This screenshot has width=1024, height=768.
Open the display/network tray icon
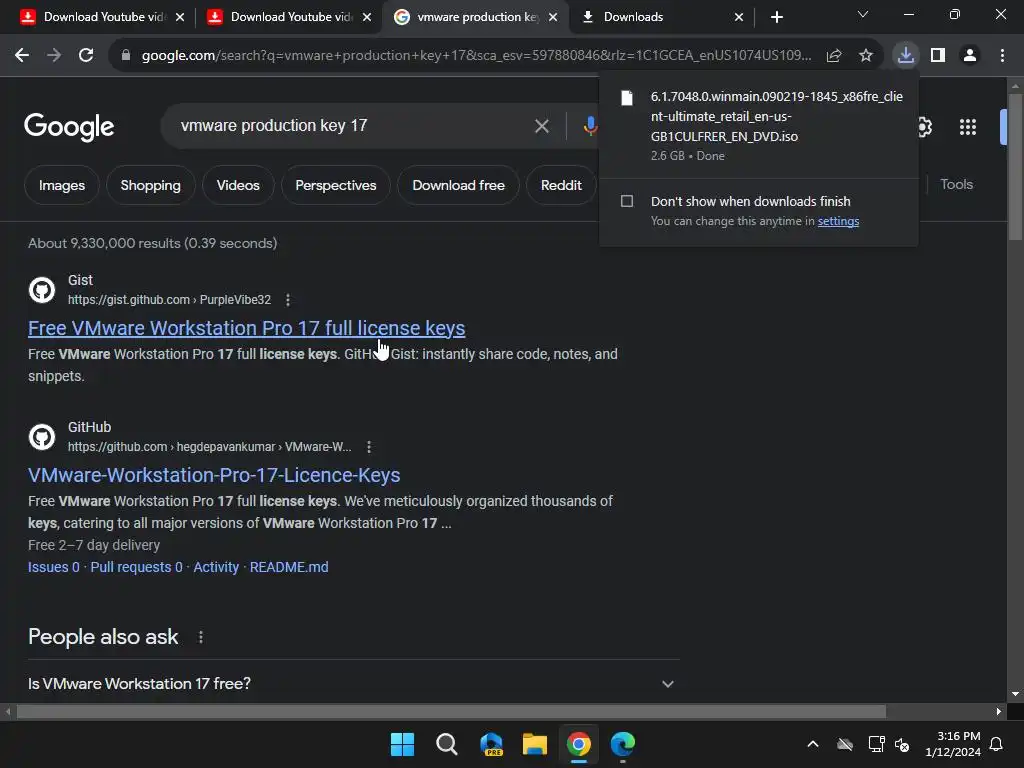[876, 744]
